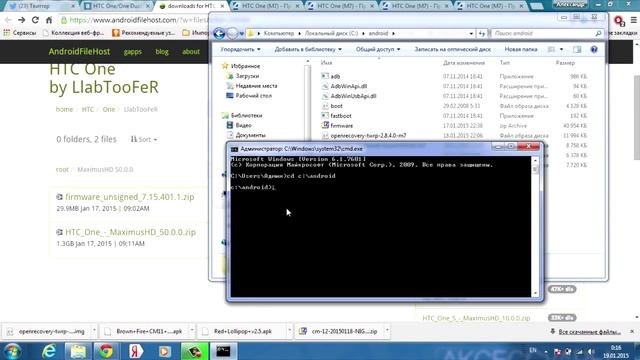Open Red+Lollipop apk download arrow
The image size is (640, 360).
coord(289,331)
